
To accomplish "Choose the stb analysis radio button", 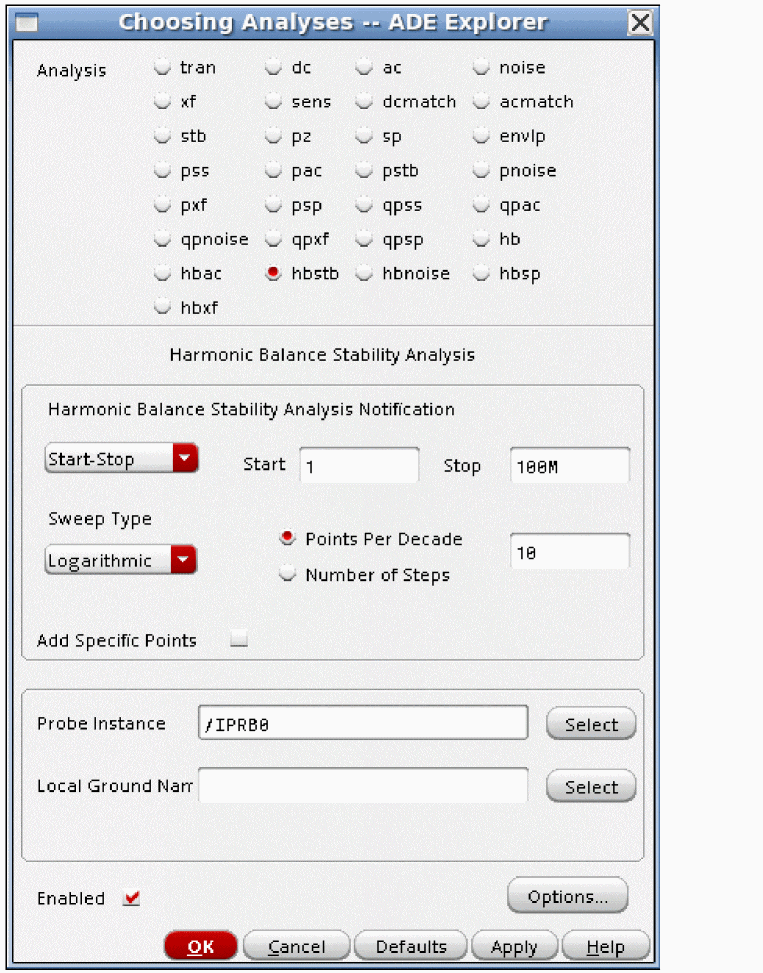I will [162, 137].
